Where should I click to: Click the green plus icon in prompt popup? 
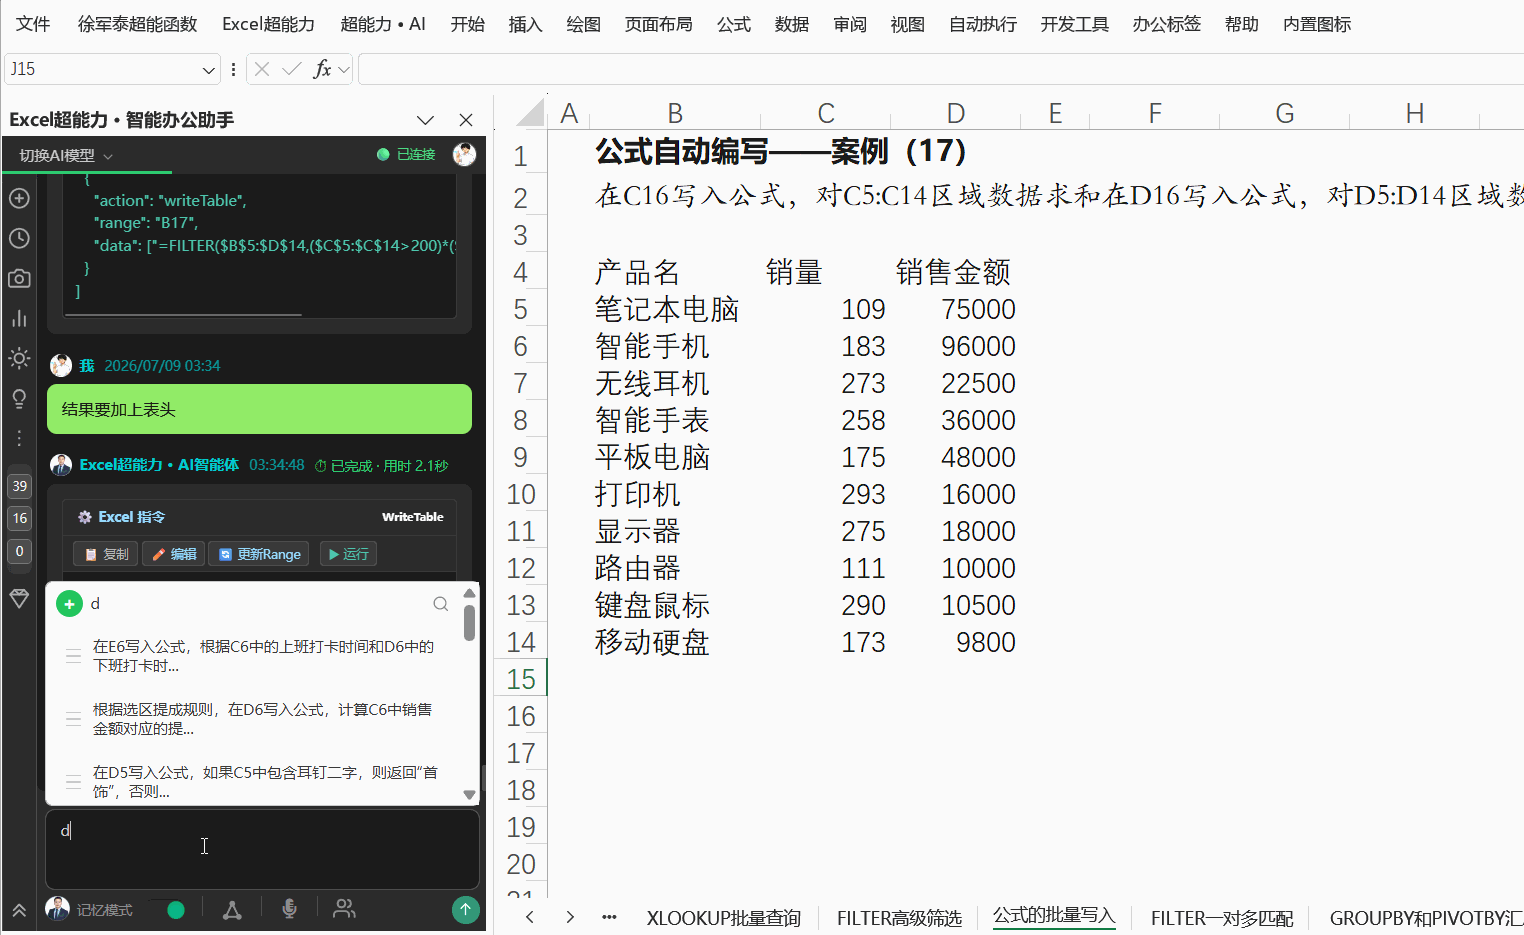point(69,603)
